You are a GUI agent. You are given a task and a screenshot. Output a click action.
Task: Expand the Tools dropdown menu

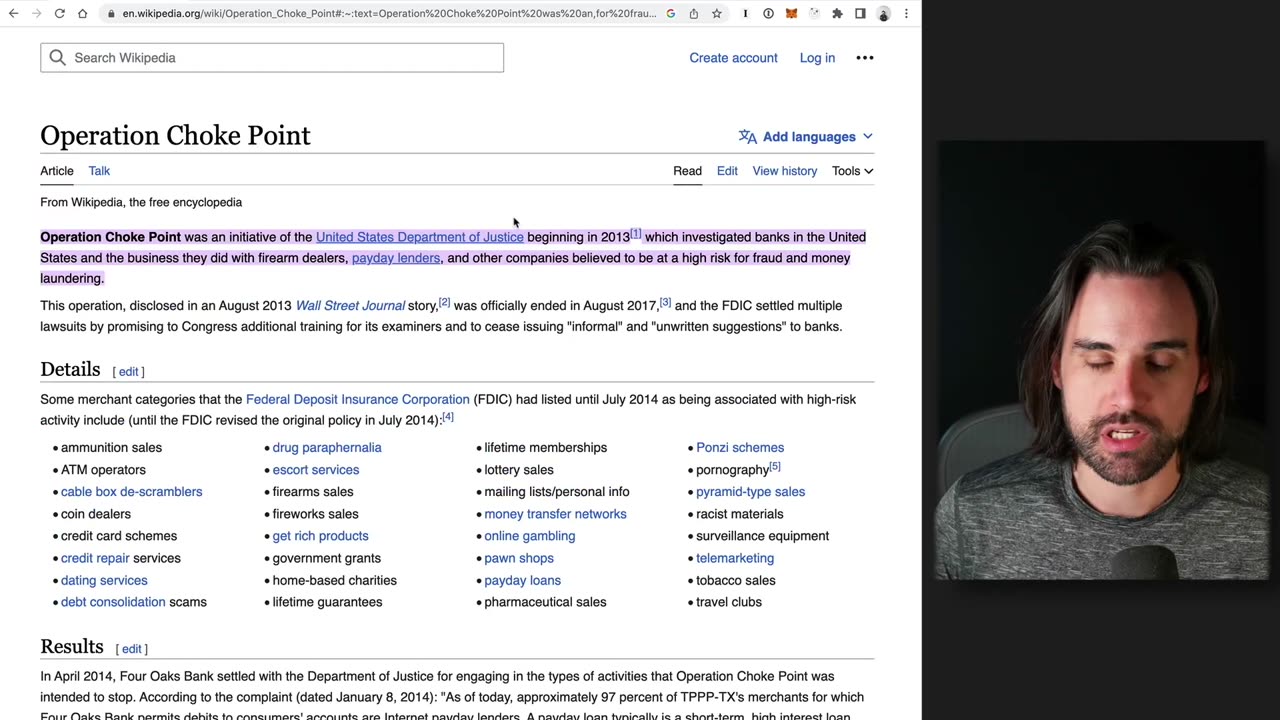point(853,171)
